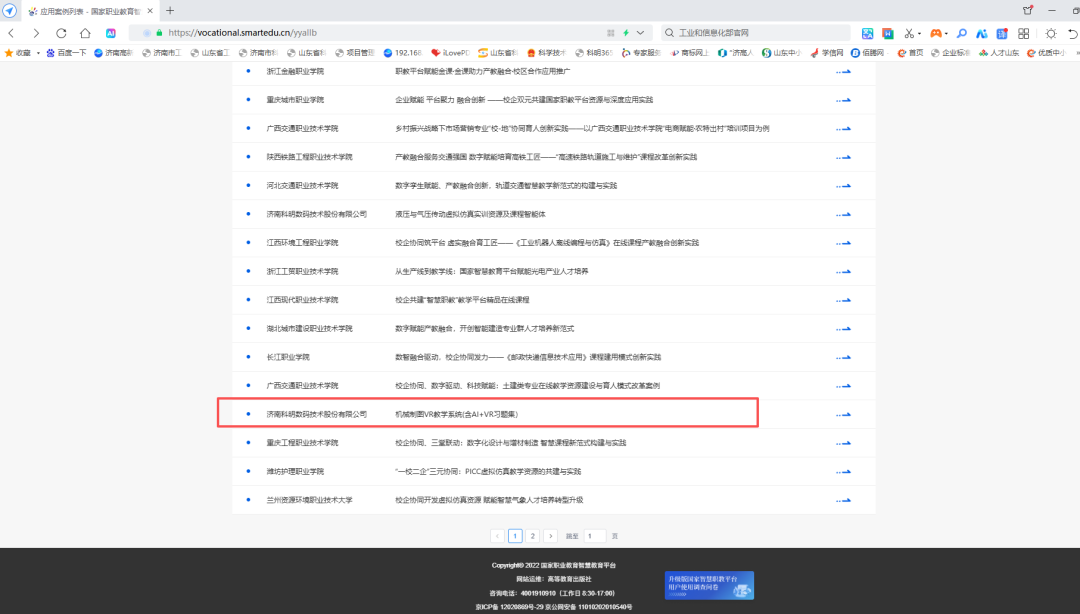1080x614 pixels.
Task: Reload the page with the refresh icon
Action: coord(61,32)
